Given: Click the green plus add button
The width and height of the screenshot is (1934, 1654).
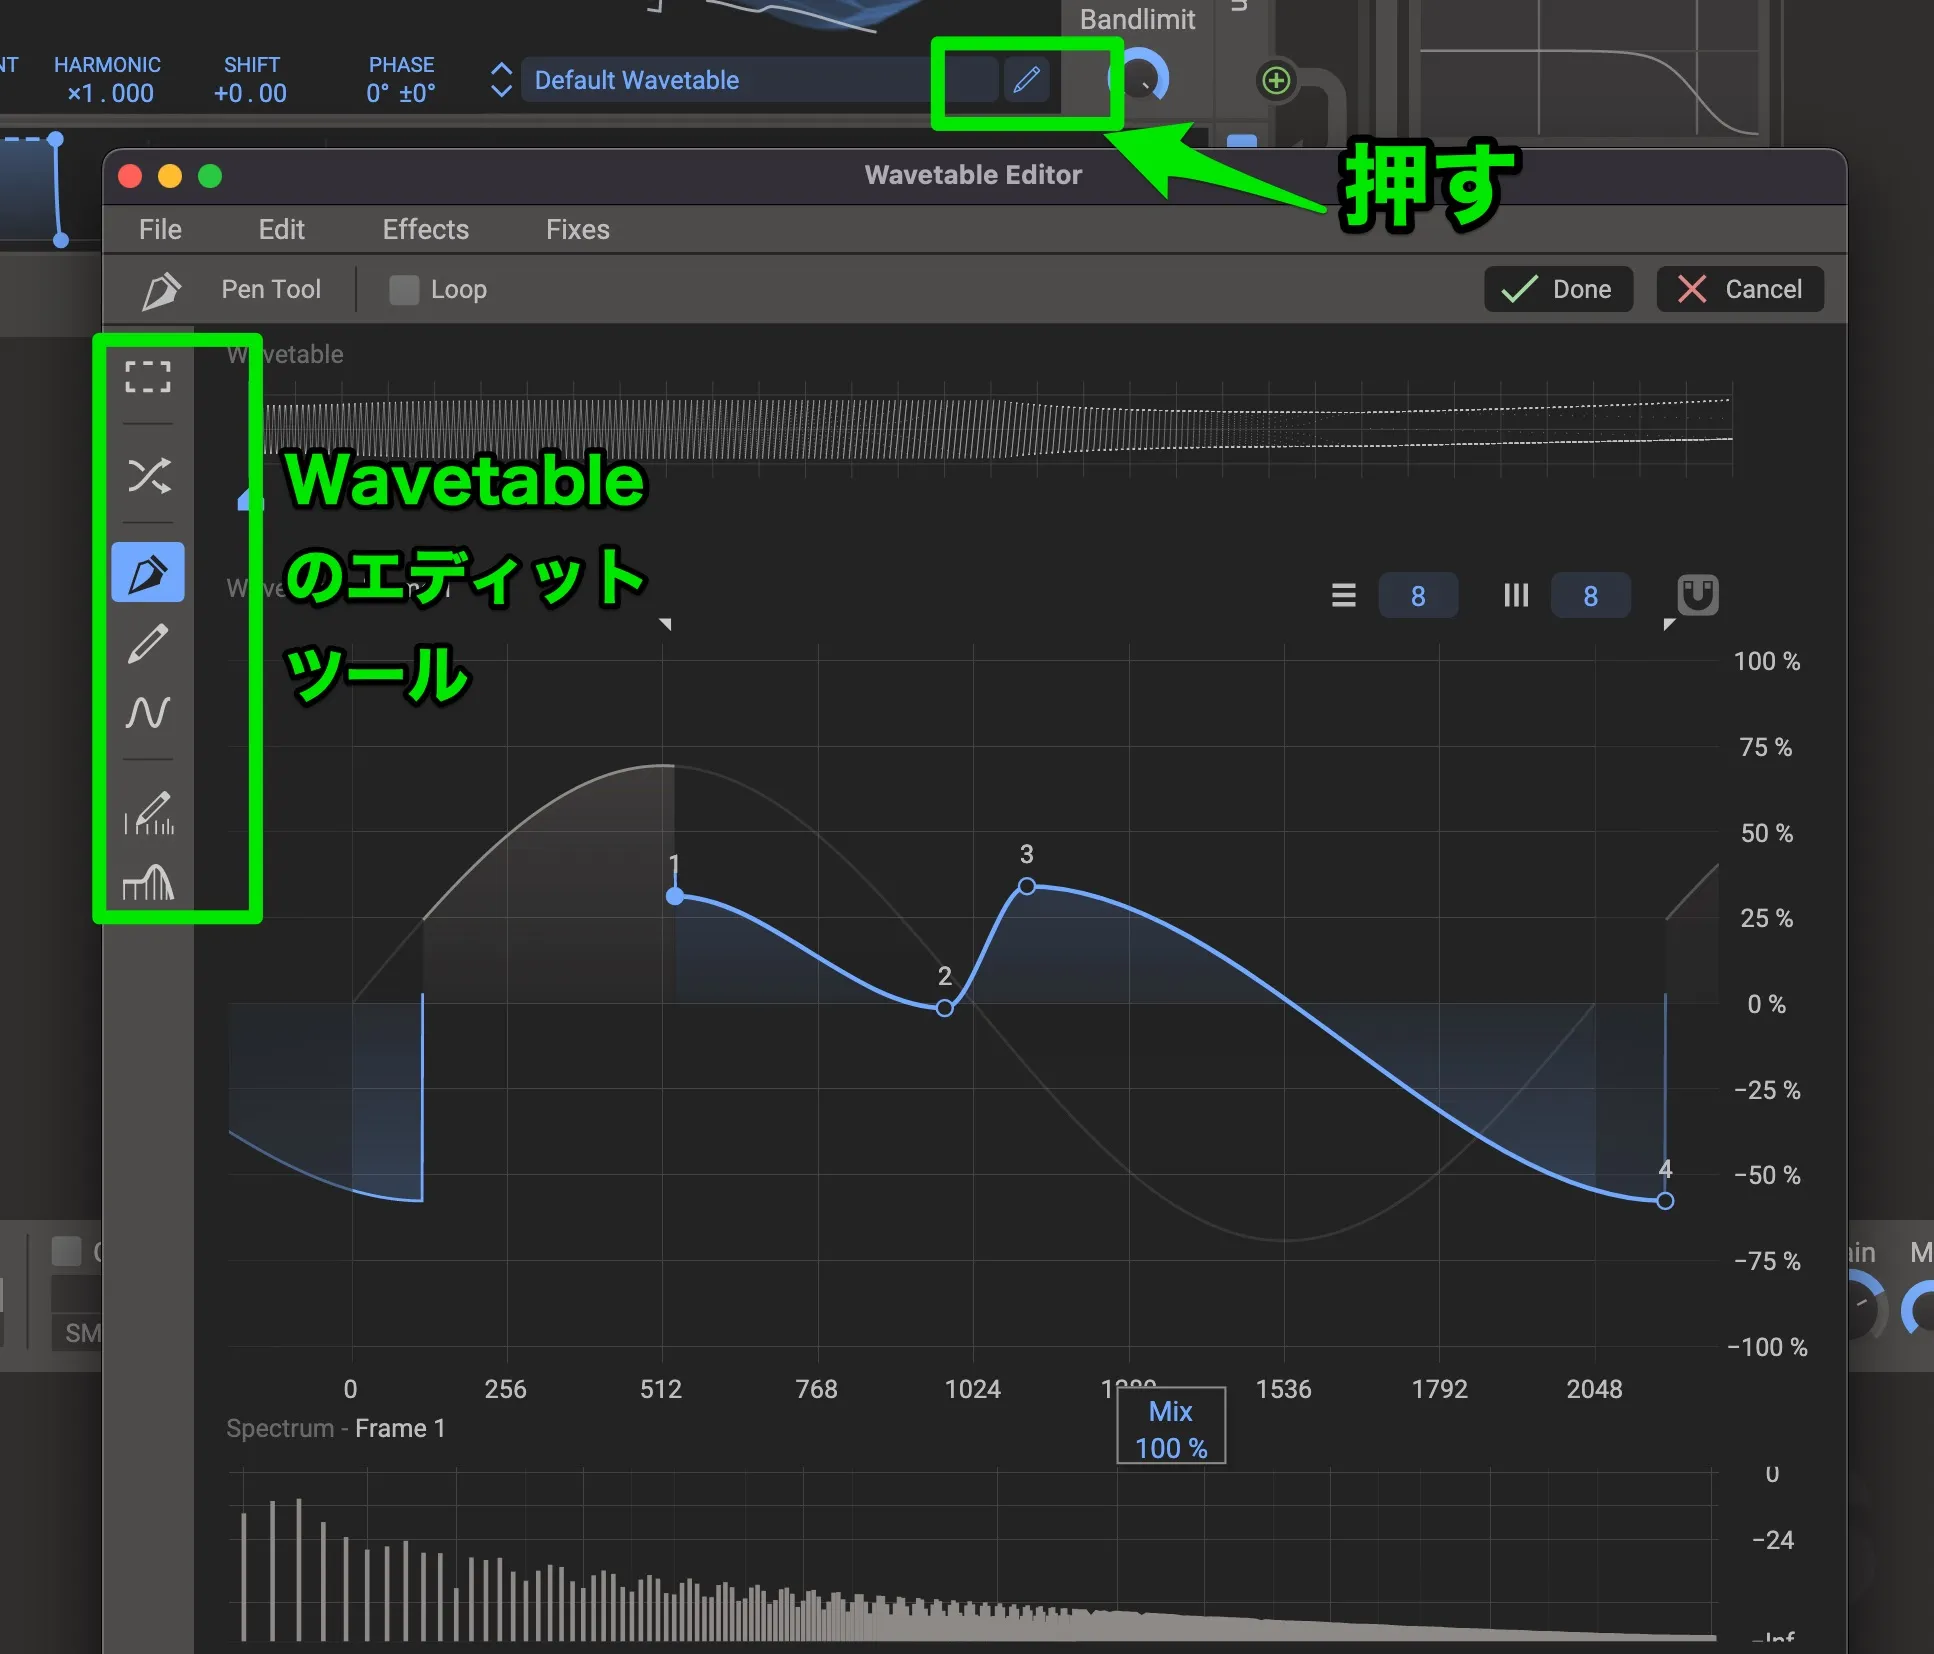Looking at the screenshot, I should (x=1276, y=80).
